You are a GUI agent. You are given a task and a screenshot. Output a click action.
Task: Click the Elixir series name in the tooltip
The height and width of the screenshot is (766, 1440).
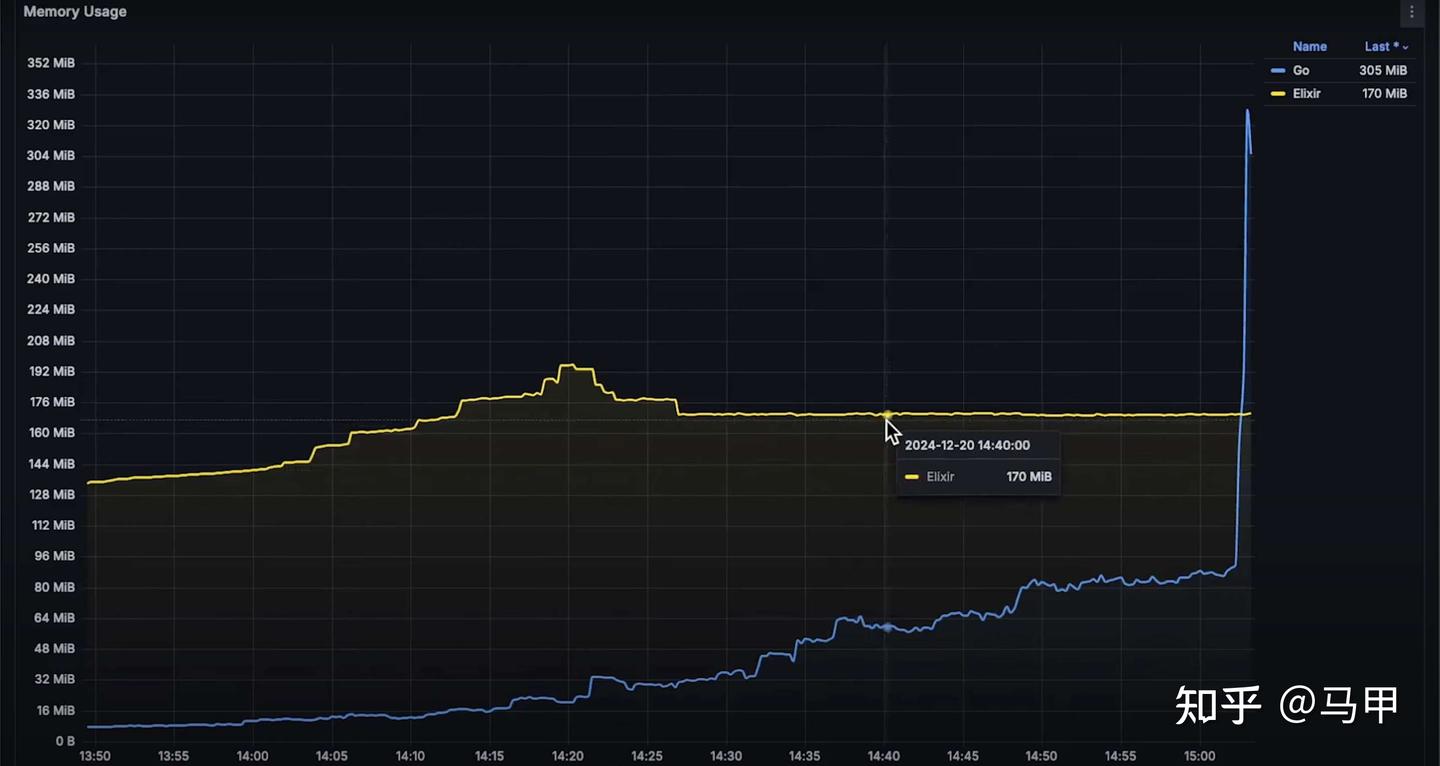(x=940, y=477)
